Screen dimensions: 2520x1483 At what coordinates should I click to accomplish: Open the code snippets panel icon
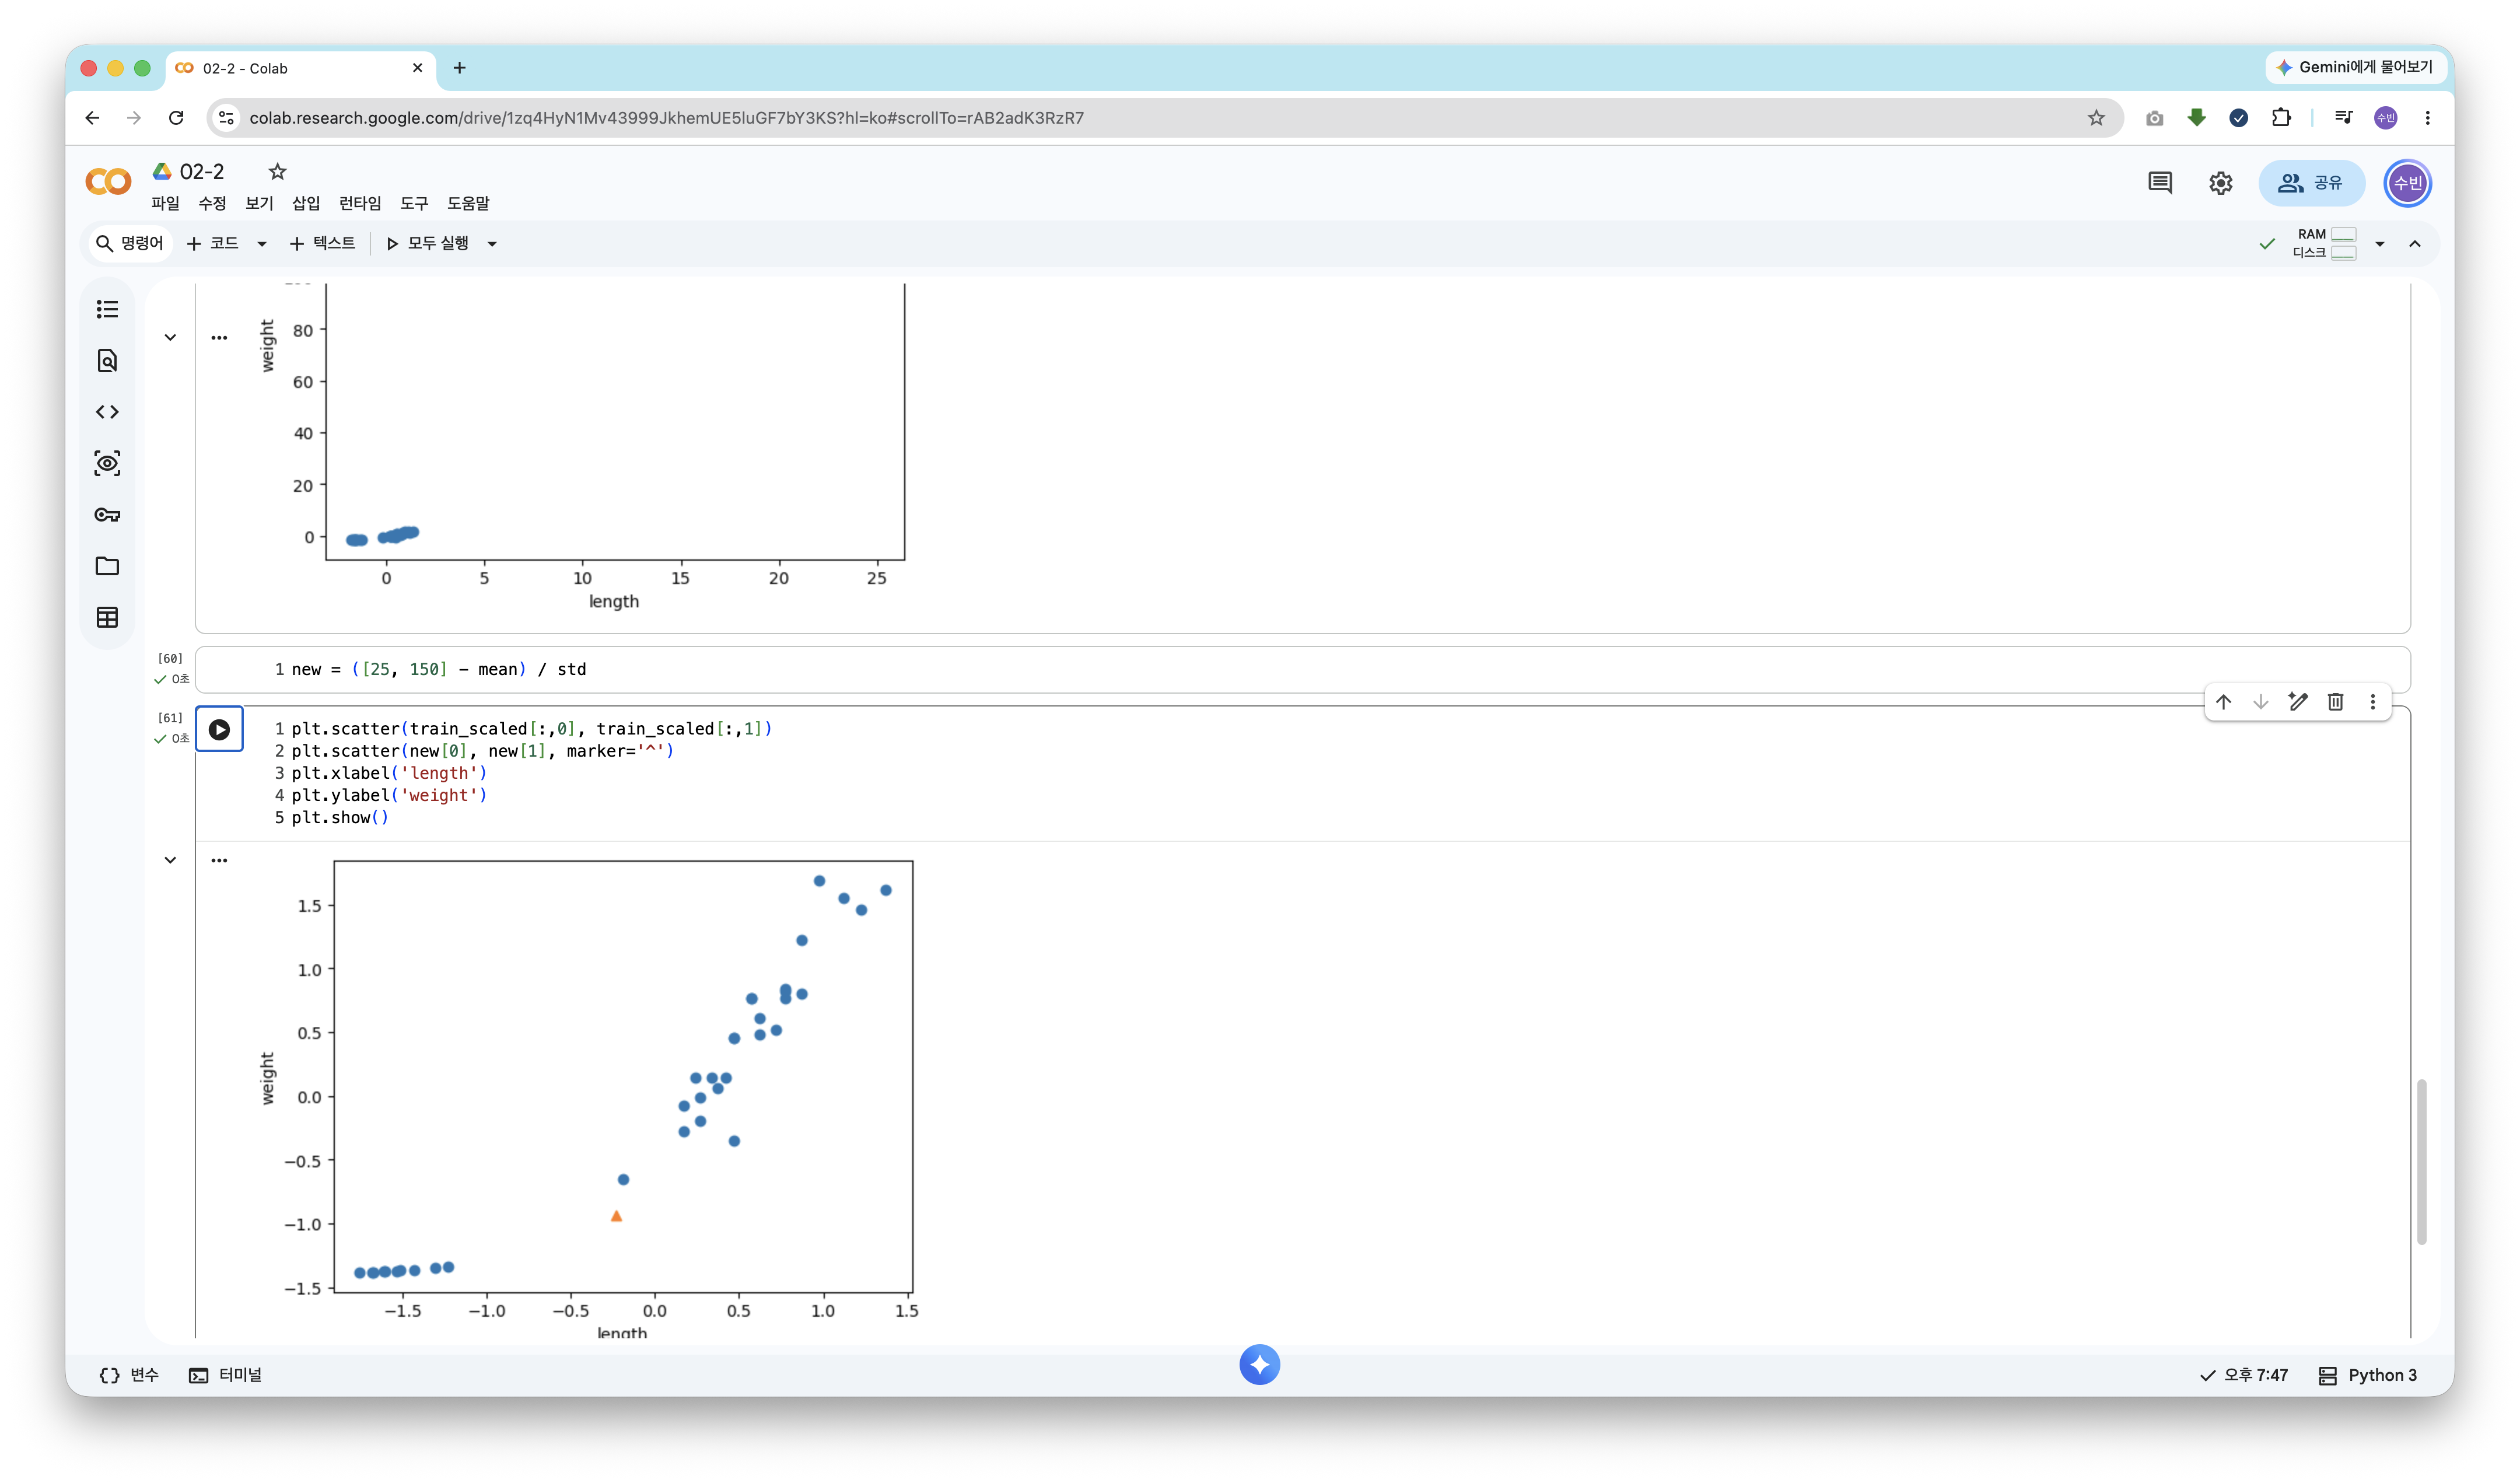107,412
